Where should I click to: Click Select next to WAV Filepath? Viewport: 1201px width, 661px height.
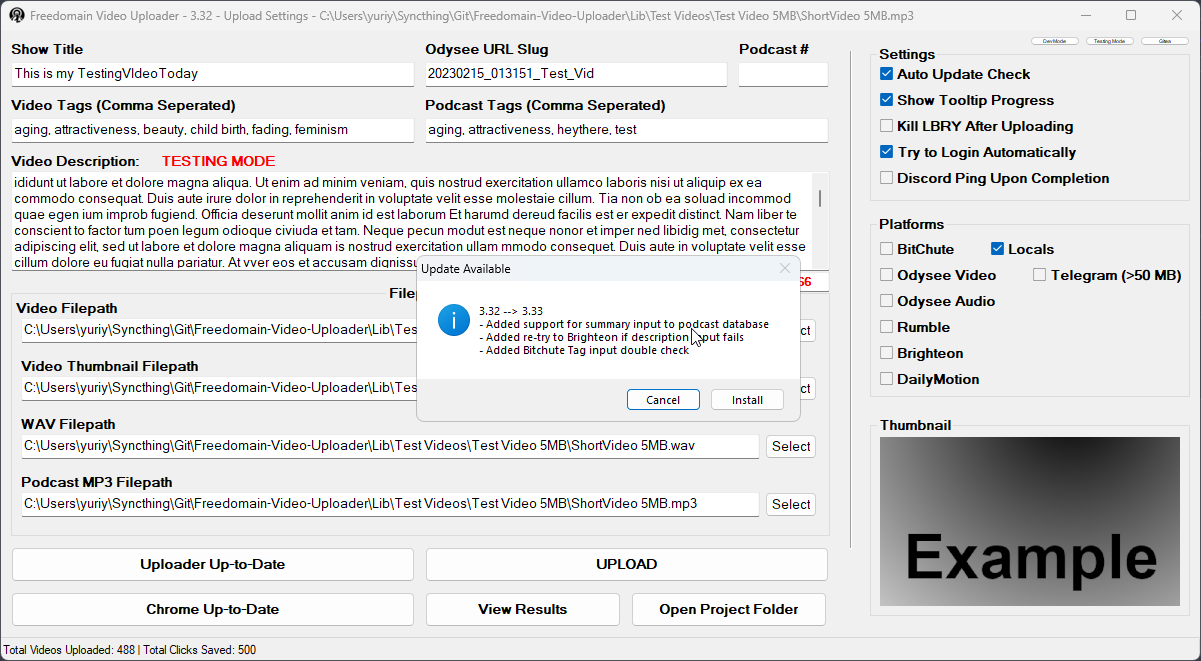(791, 446)
